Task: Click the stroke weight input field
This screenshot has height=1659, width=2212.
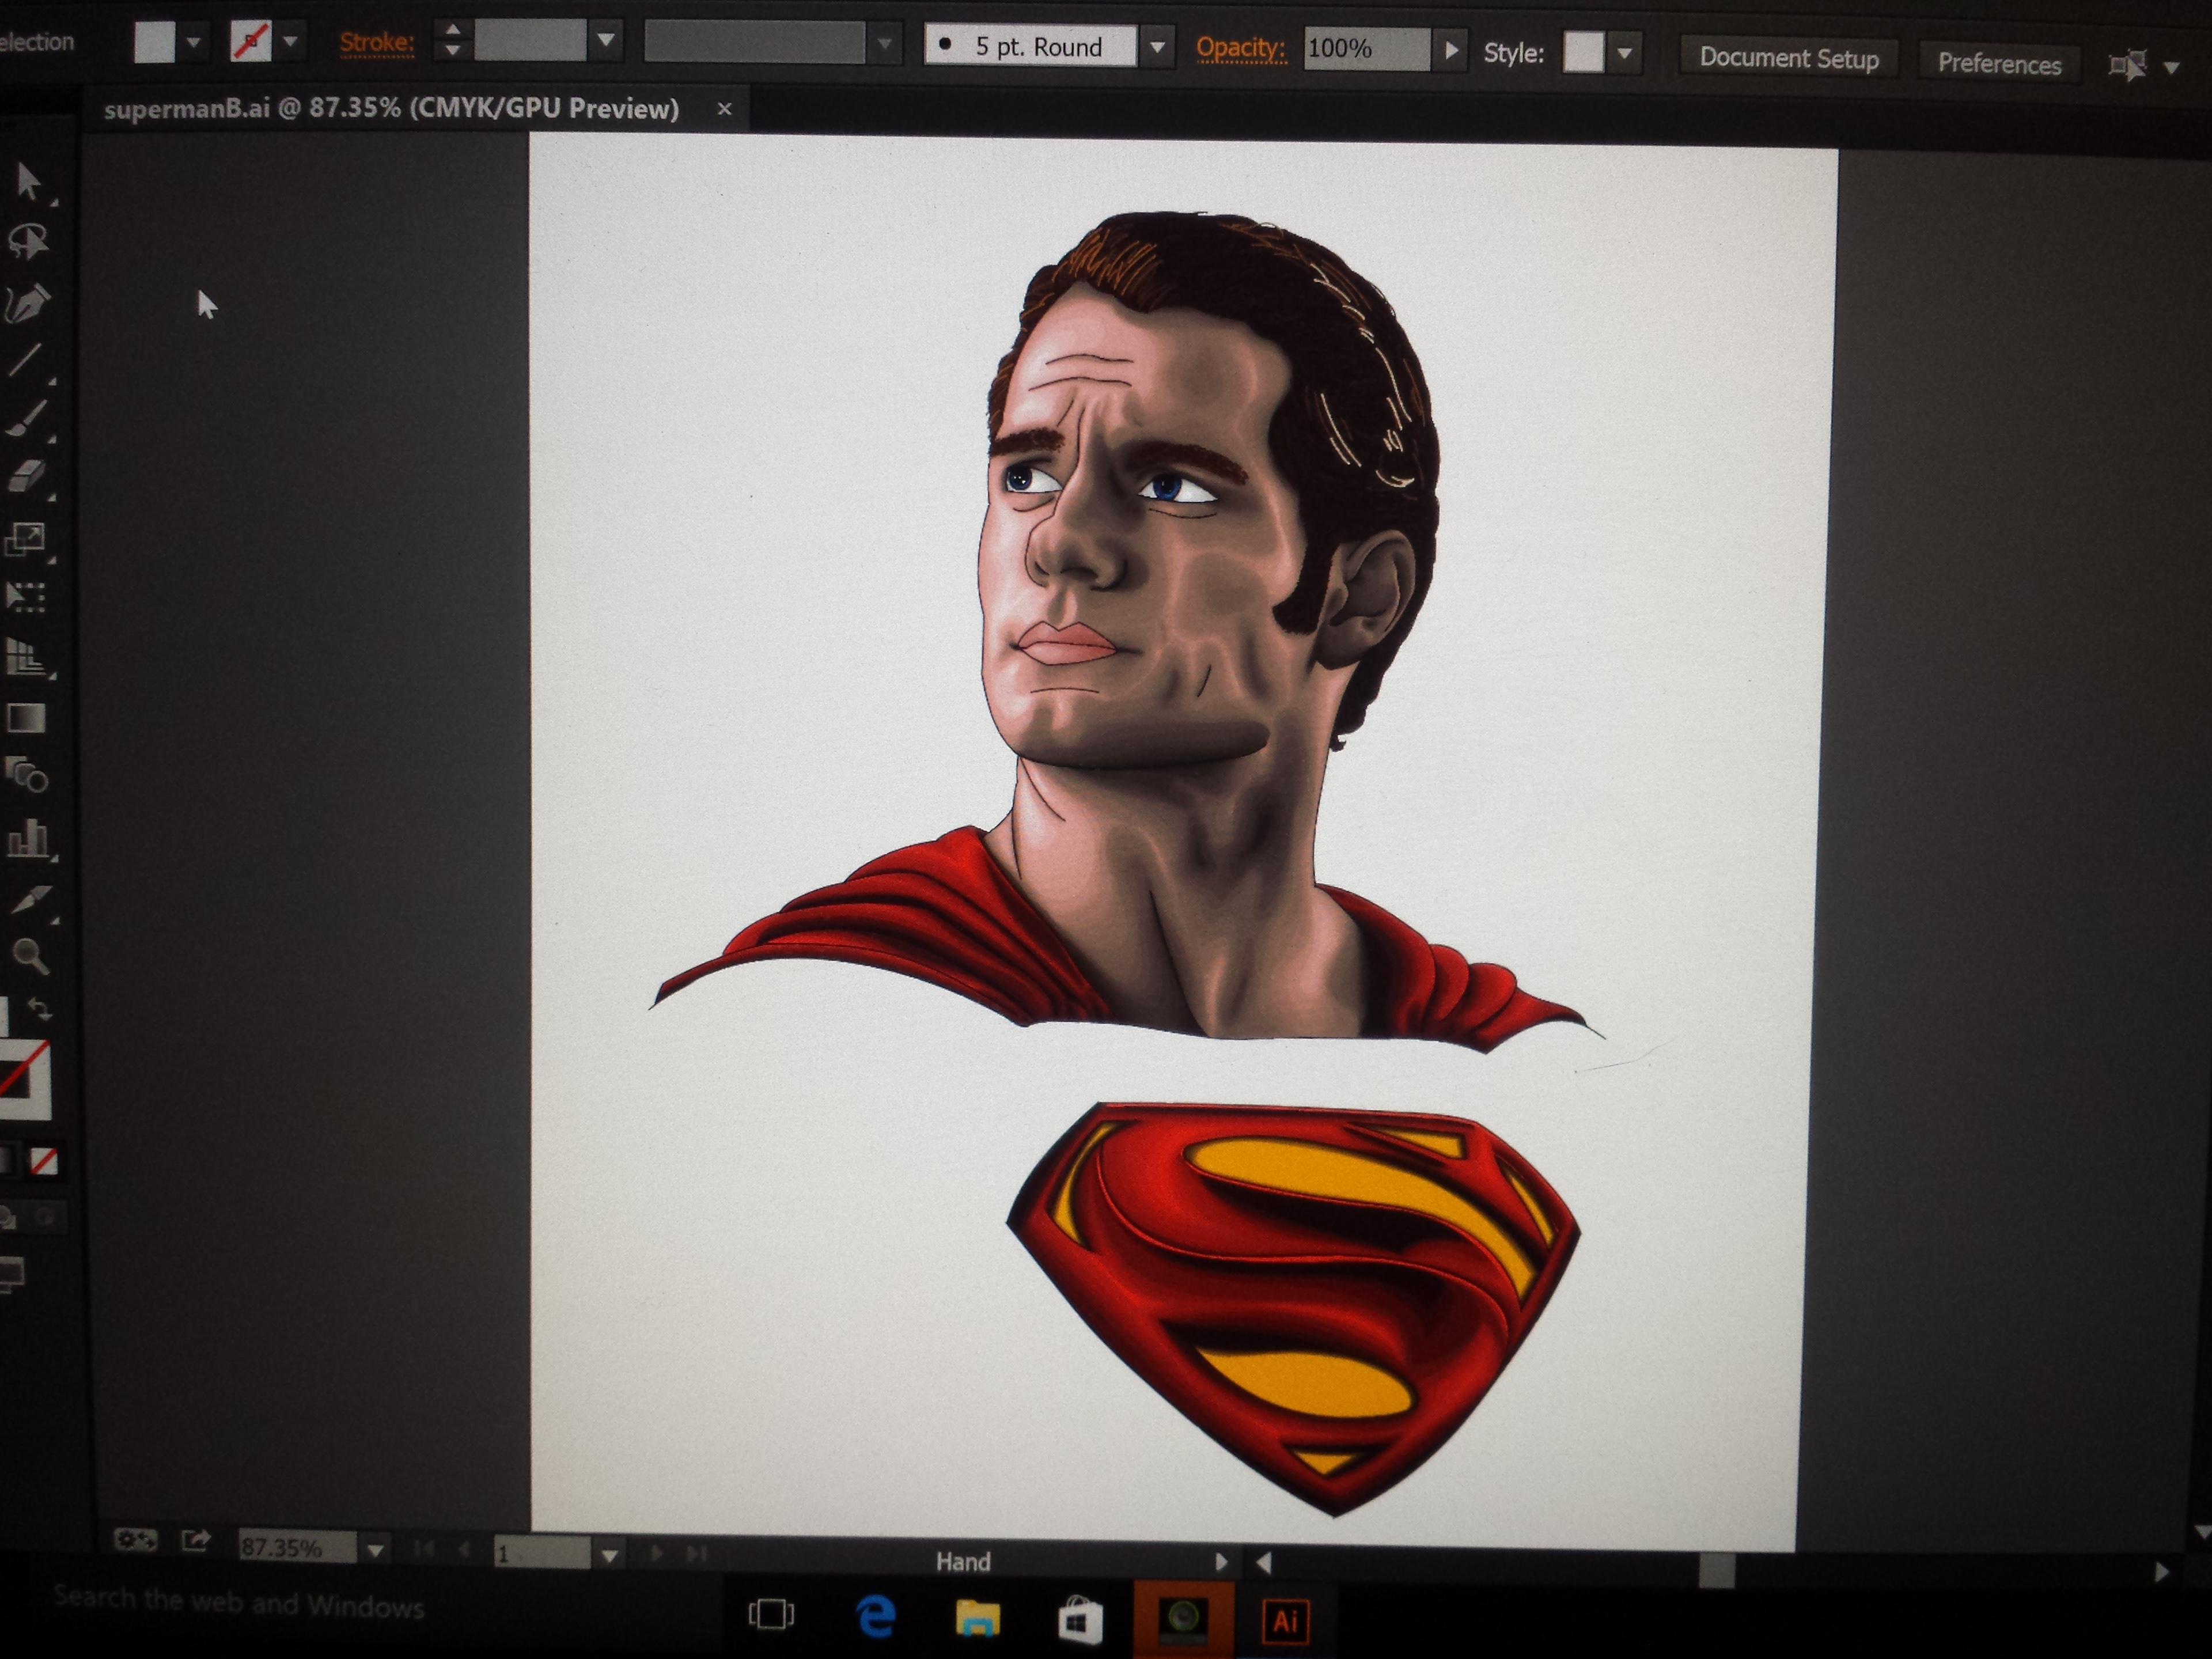Action: click(530, 40)
